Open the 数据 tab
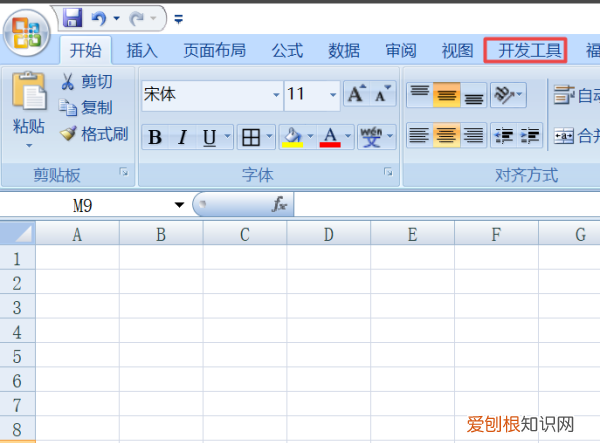Image resolution: width=600 pixels, height=443 pixels. click(x=344, y=50)
